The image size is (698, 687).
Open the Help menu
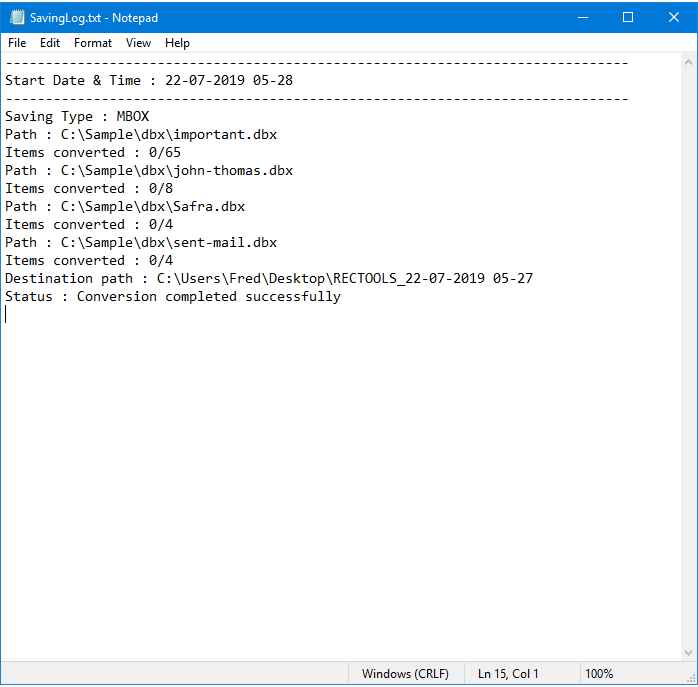(x=177, y=43)
